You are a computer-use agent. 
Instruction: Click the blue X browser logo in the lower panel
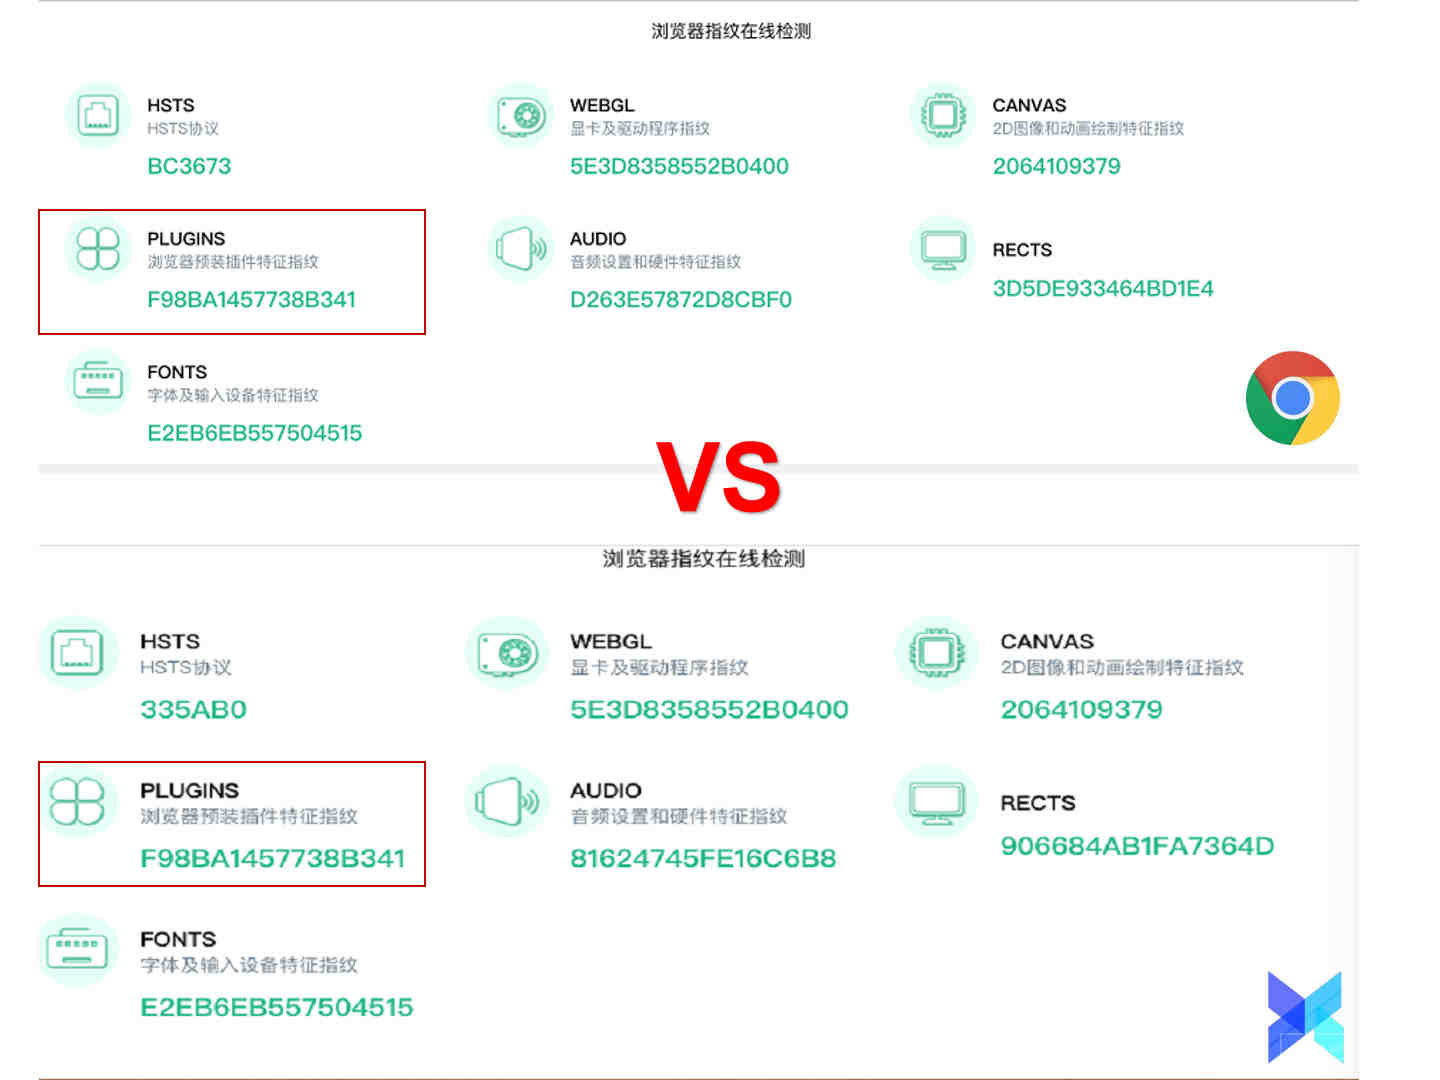point(1305,1017)
